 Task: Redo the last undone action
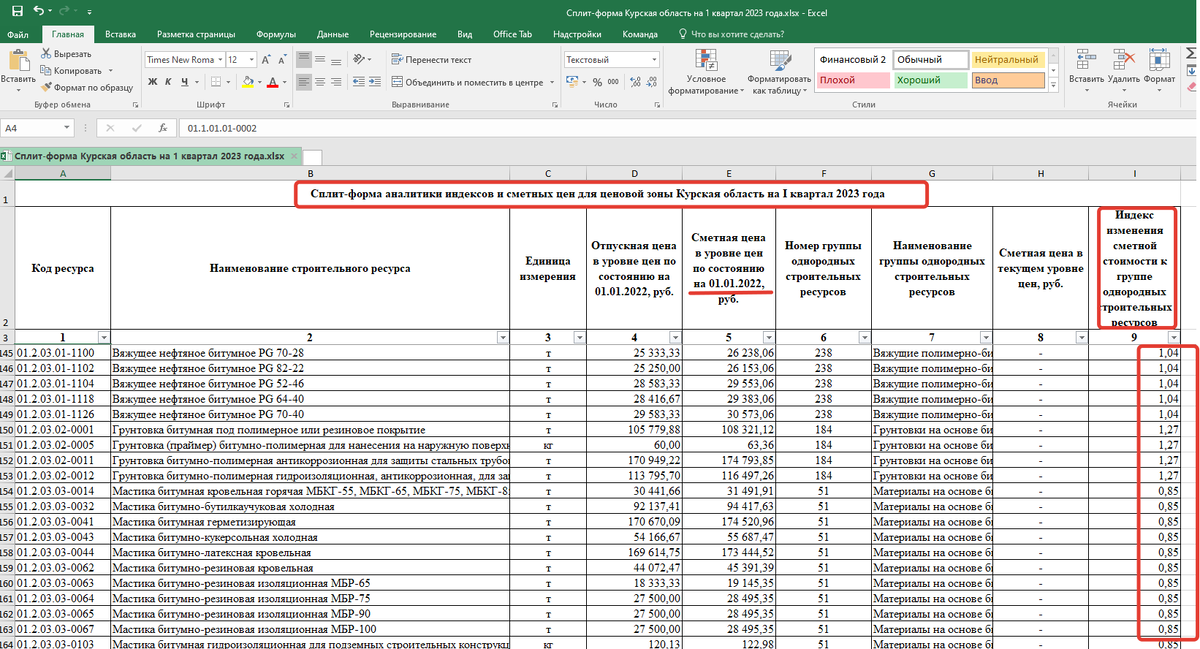click(x=66, y=11)
